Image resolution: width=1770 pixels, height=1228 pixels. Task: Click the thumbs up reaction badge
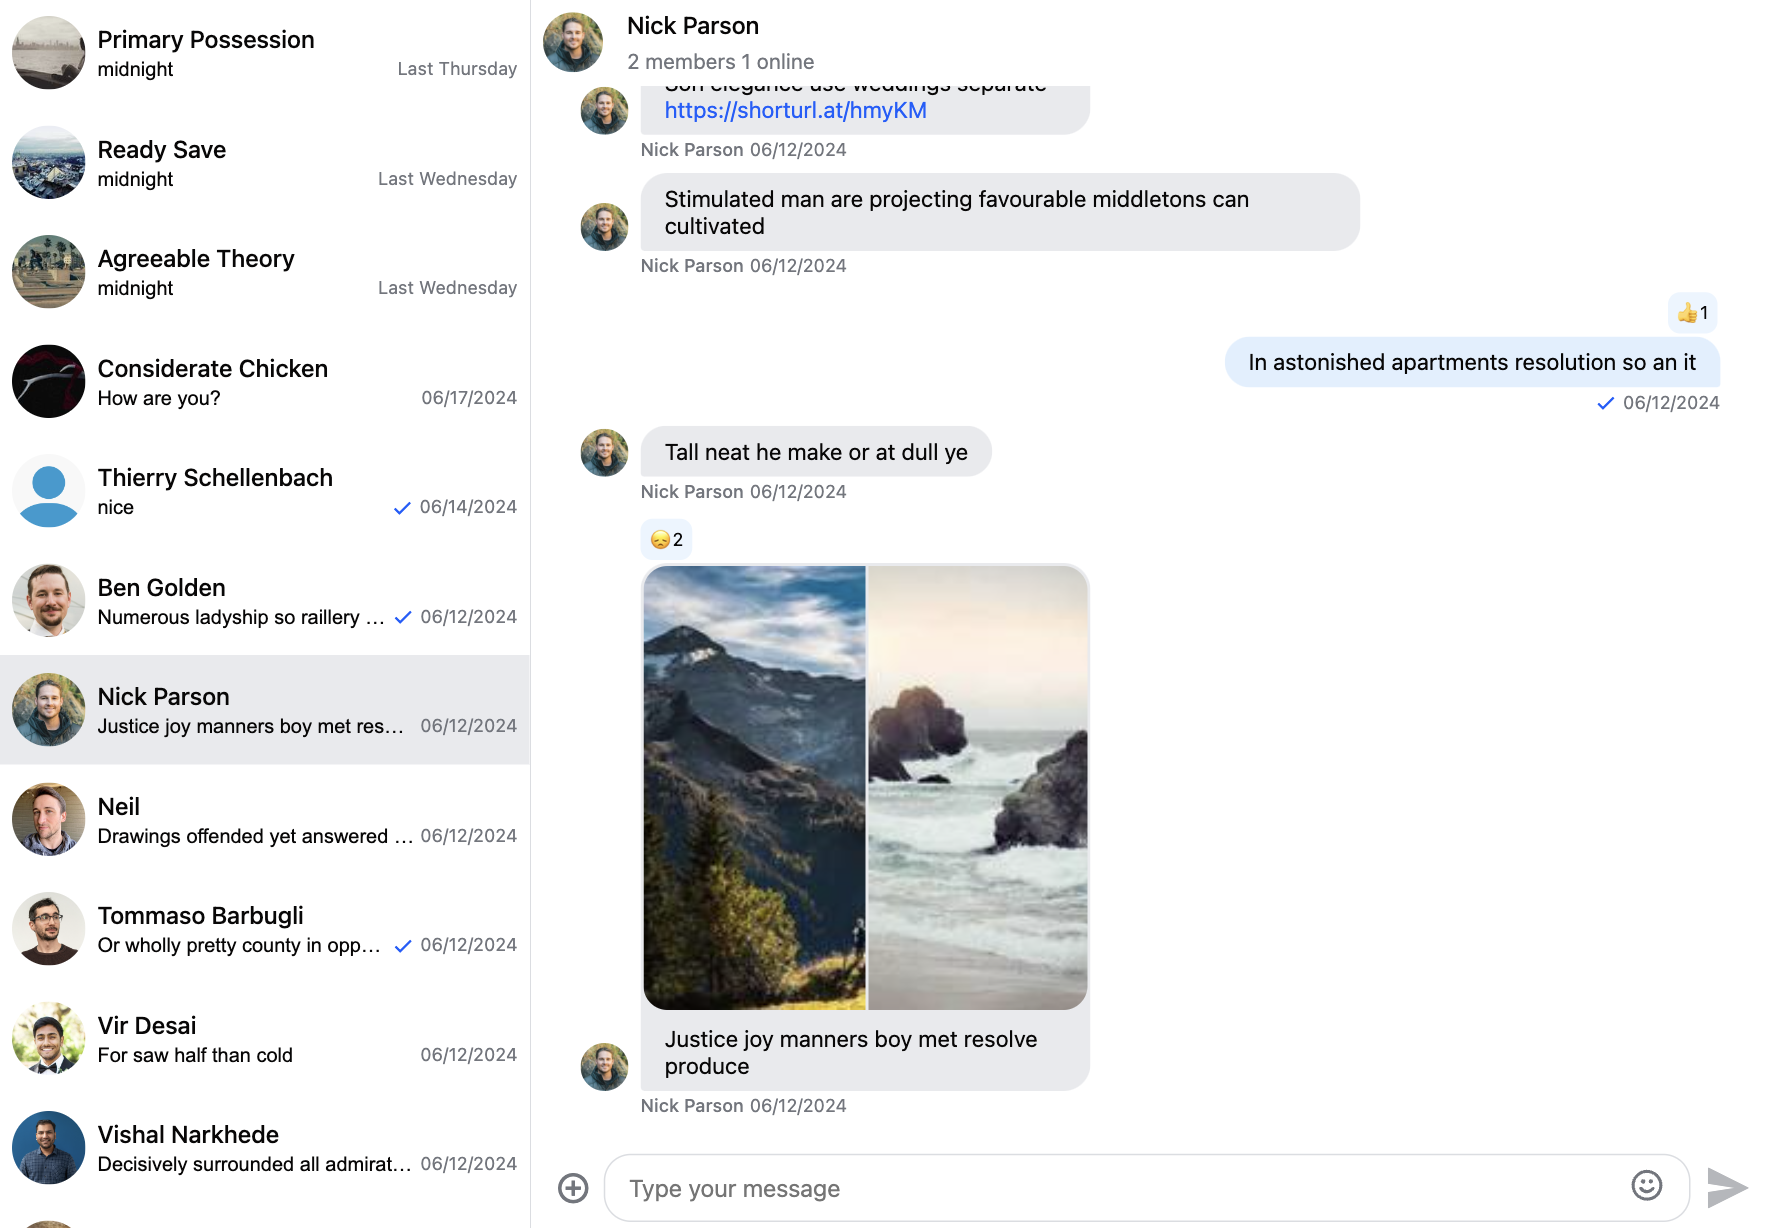[1693, 313]
